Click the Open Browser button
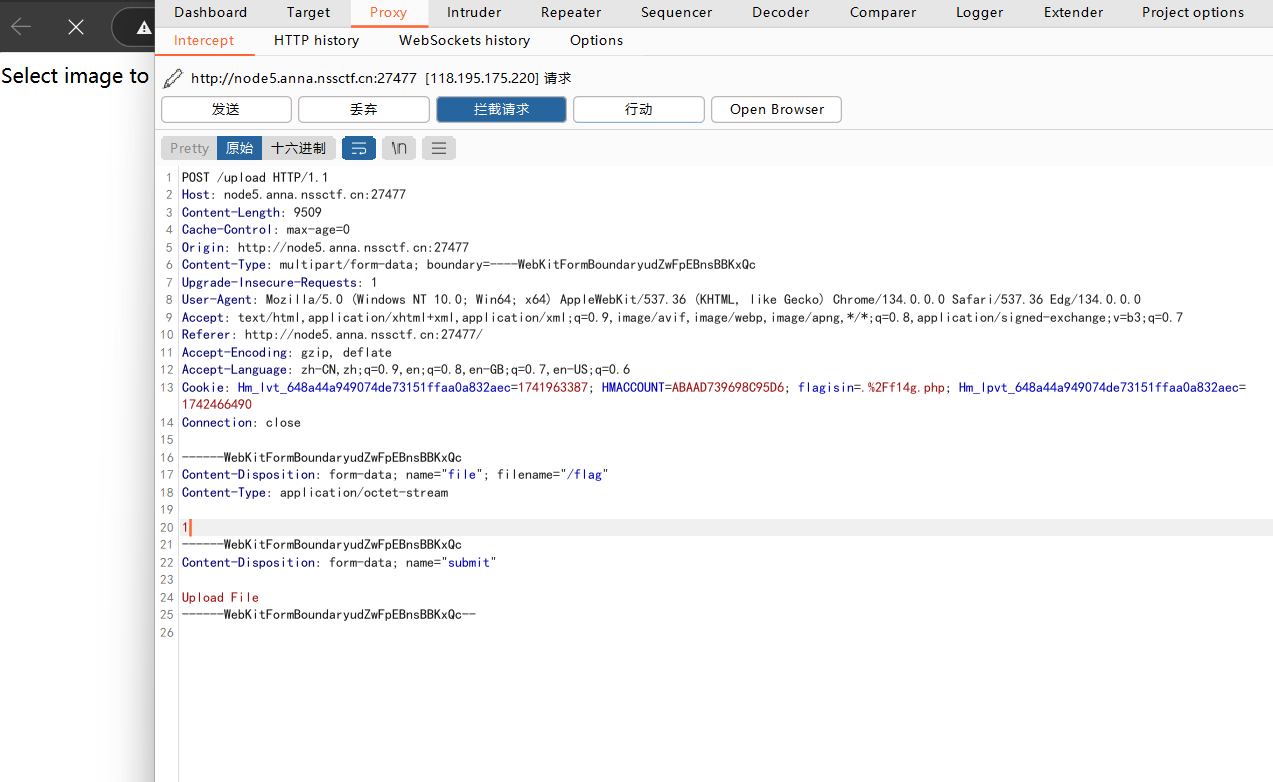Image resolution: width=1273 pixels, height=782 pixels. tap(776, 109)
